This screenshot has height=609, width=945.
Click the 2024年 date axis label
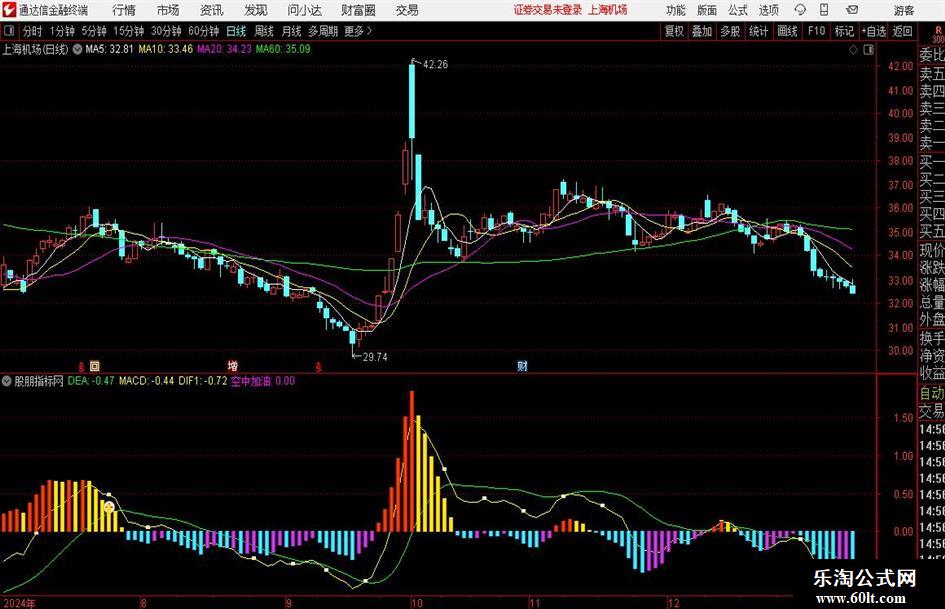tap(19, 603)
